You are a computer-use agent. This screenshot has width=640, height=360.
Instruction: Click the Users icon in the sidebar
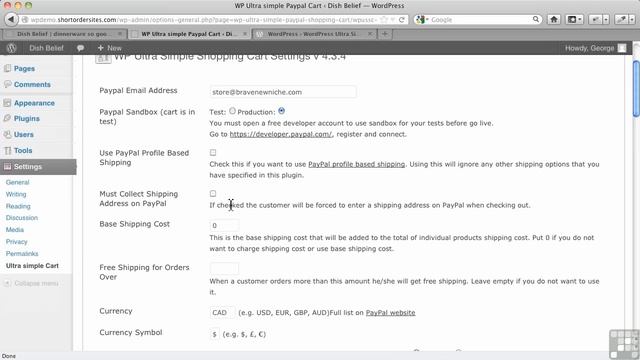pos(7,134)
